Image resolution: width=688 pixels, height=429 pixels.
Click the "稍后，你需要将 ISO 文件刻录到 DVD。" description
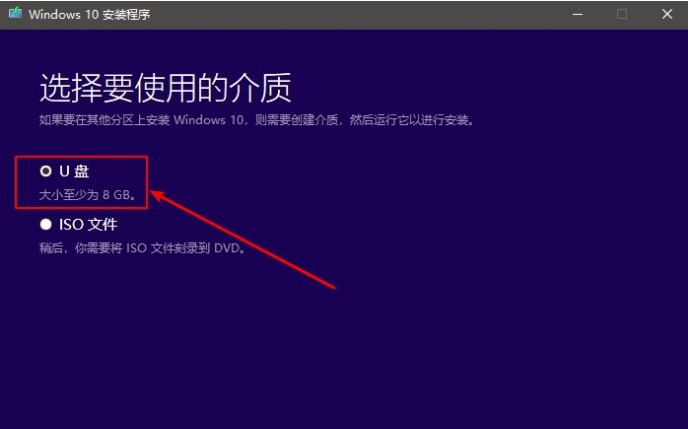tap(142, 248)
